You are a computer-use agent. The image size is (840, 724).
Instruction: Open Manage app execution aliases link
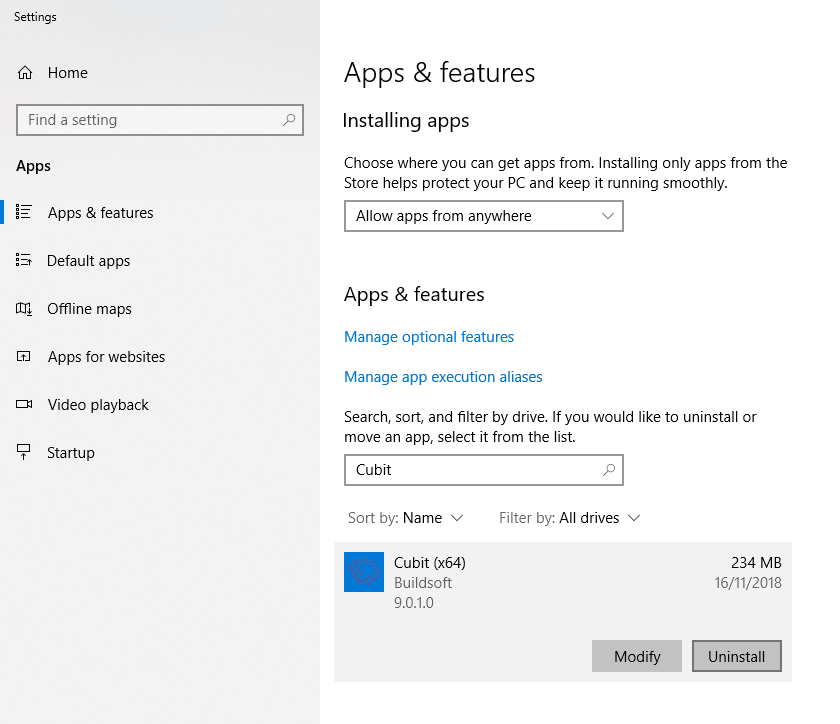pos(443,377)
